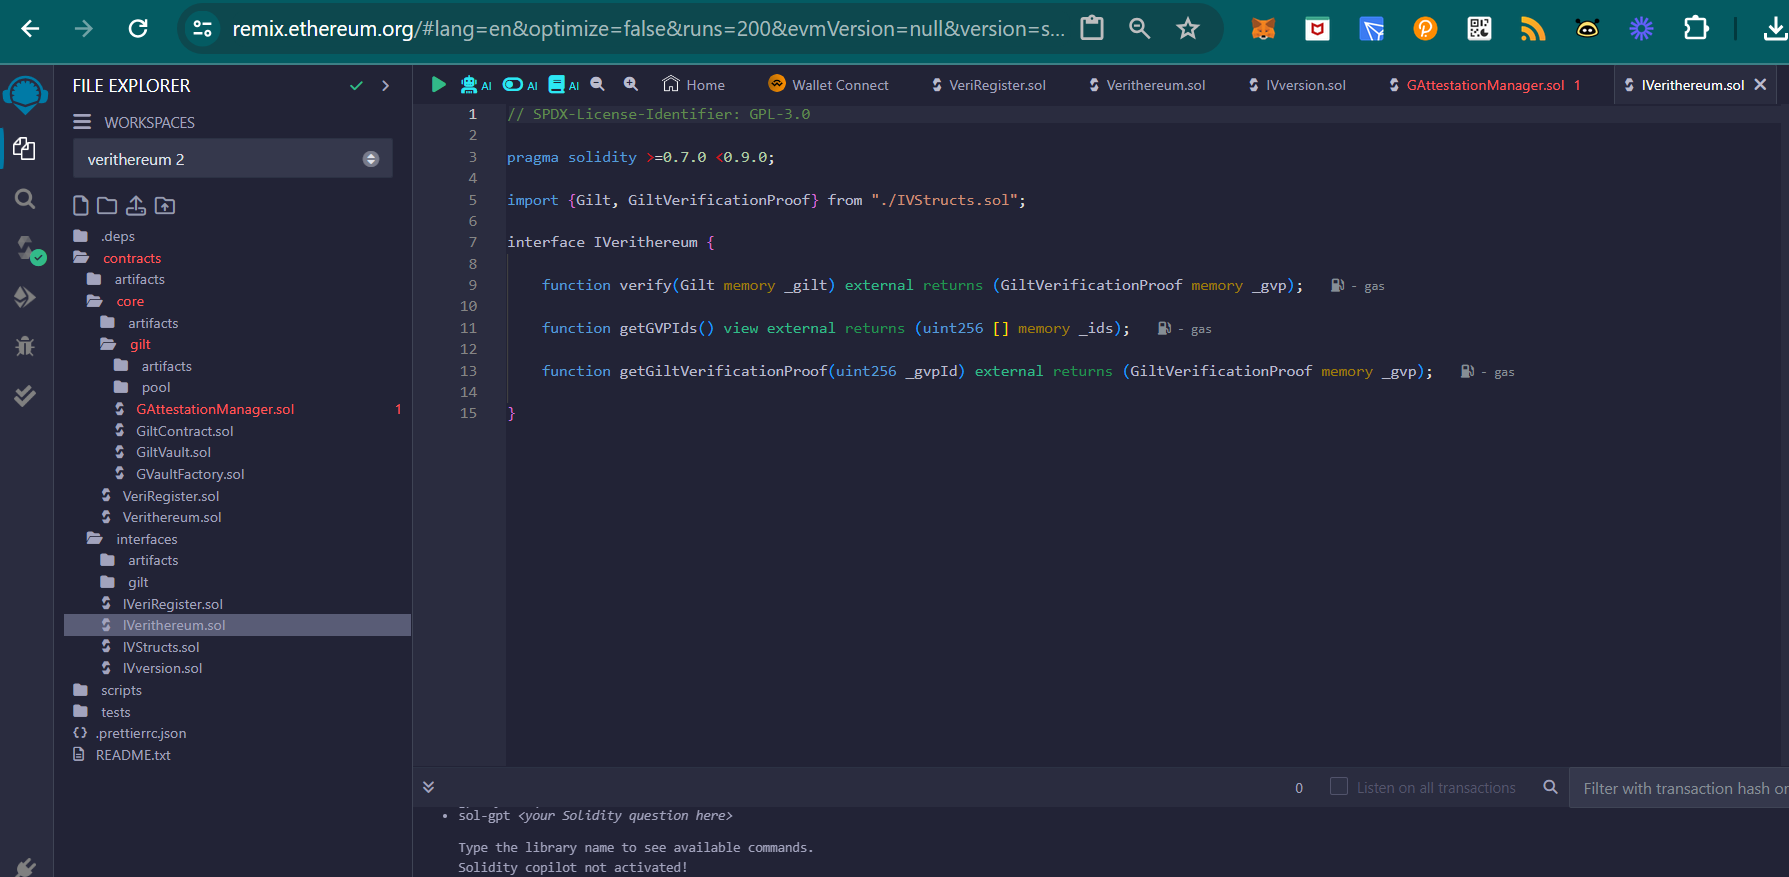
Task: Switch to the GAttestationManager.sol editor tab
Action: click(x=1484, y=85)
